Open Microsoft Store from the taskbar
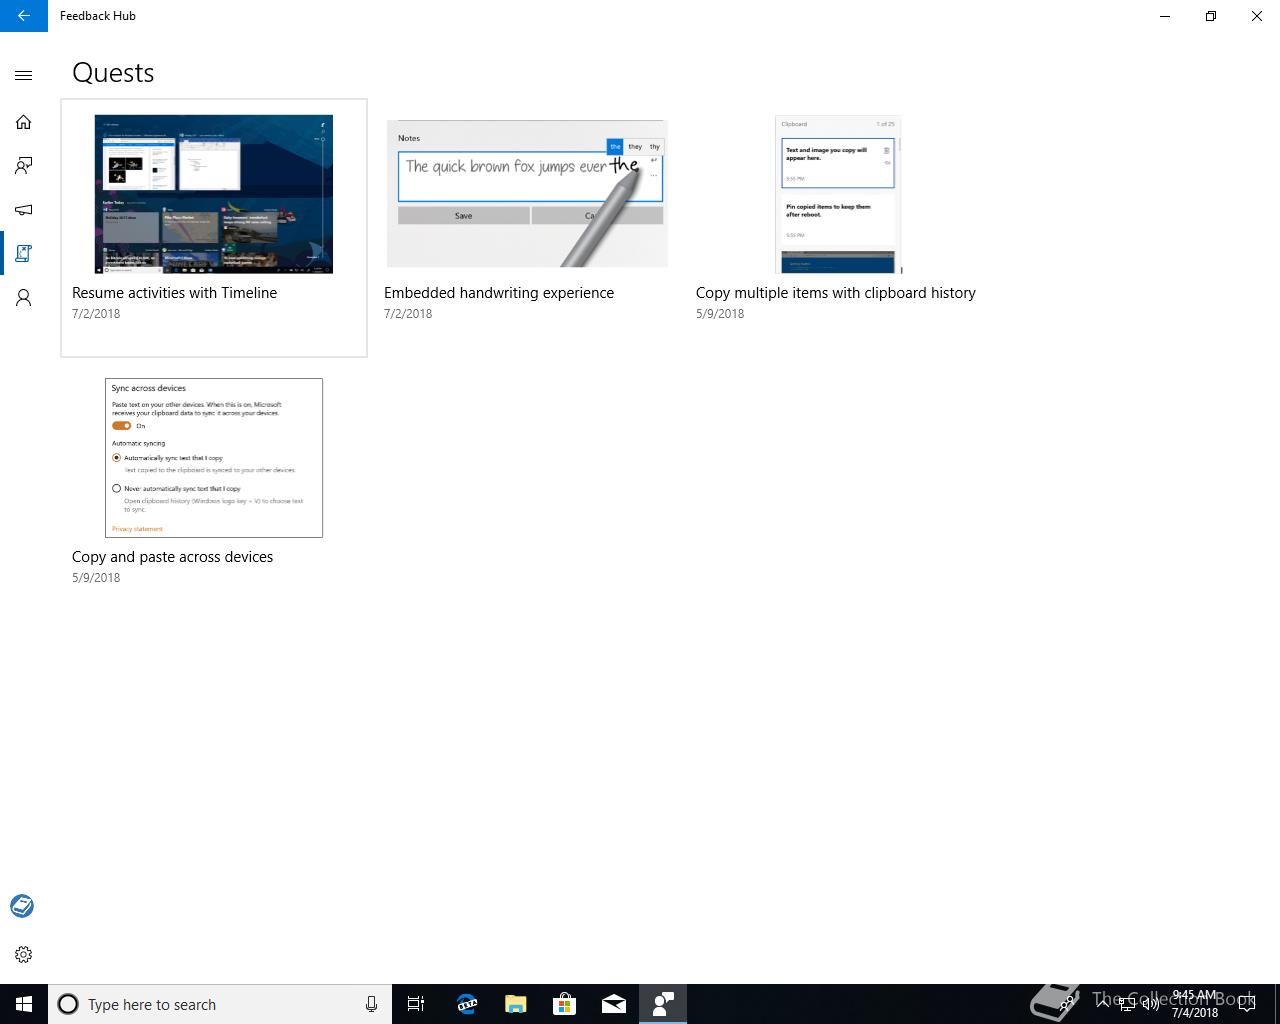 [564, 1004]
